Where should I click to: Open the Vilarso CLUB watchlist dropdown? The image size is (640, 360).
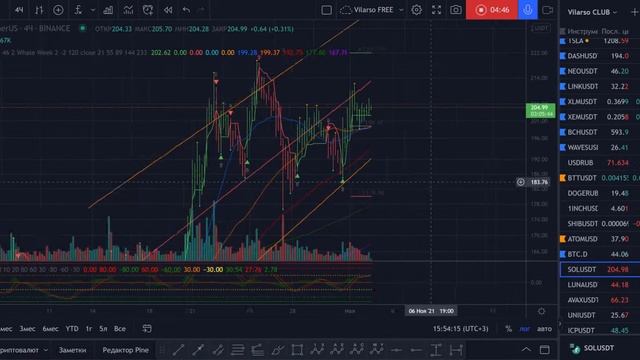(x=592, y=12)
